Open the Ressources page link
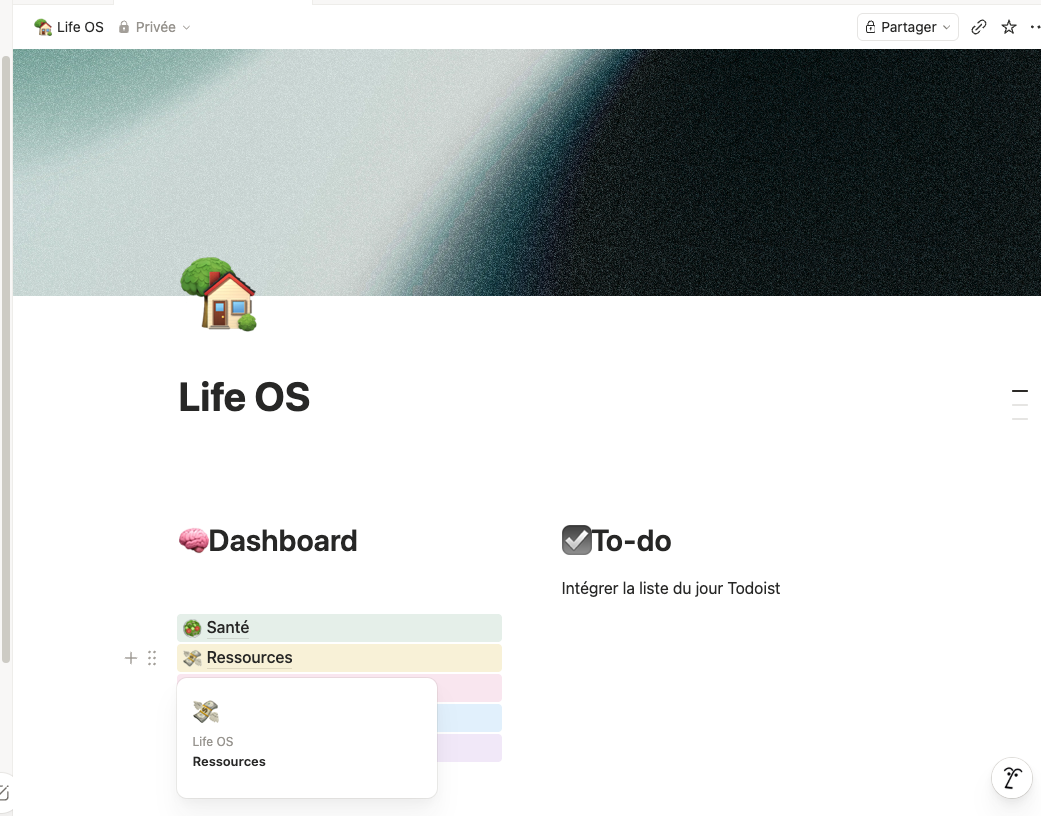 (x=250, y=657)
